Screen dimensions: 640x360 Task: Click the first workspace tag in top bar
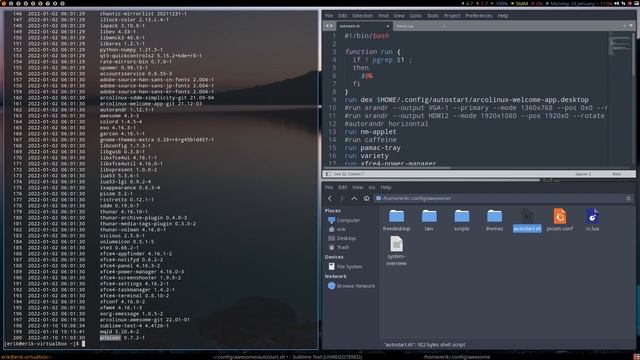[x=4, y=3]
